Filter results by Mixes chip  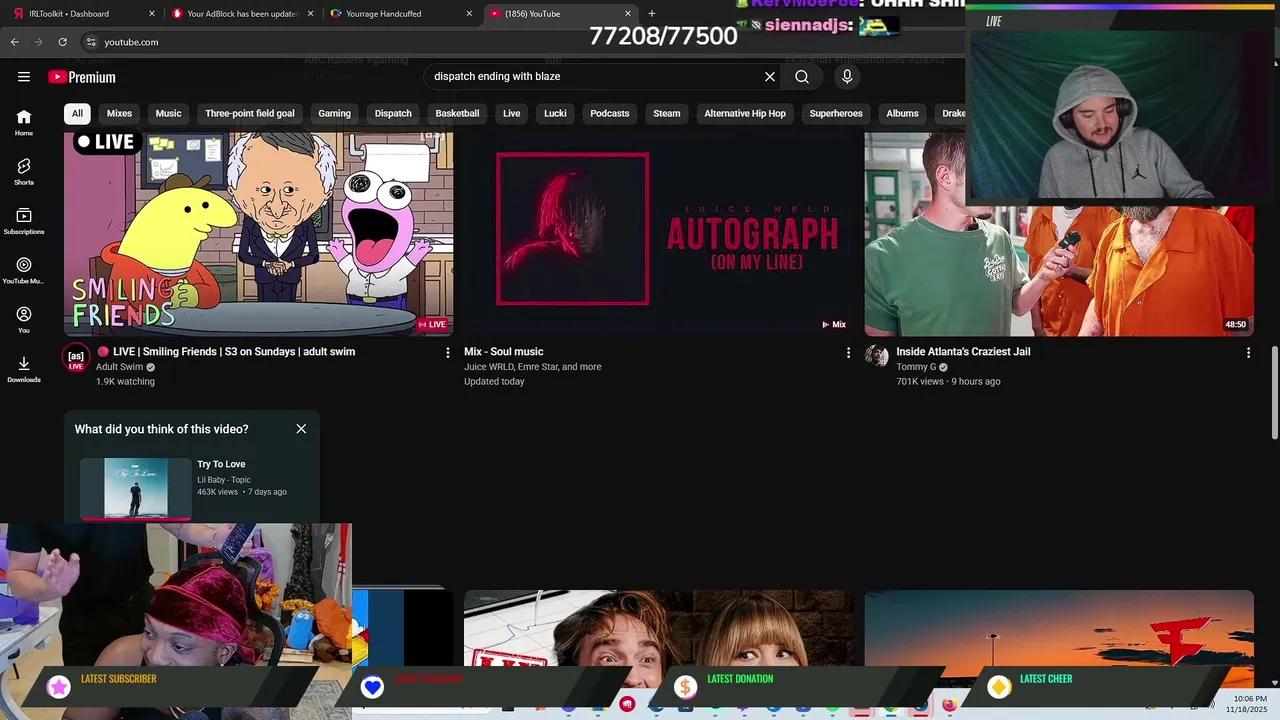point(119,113)
